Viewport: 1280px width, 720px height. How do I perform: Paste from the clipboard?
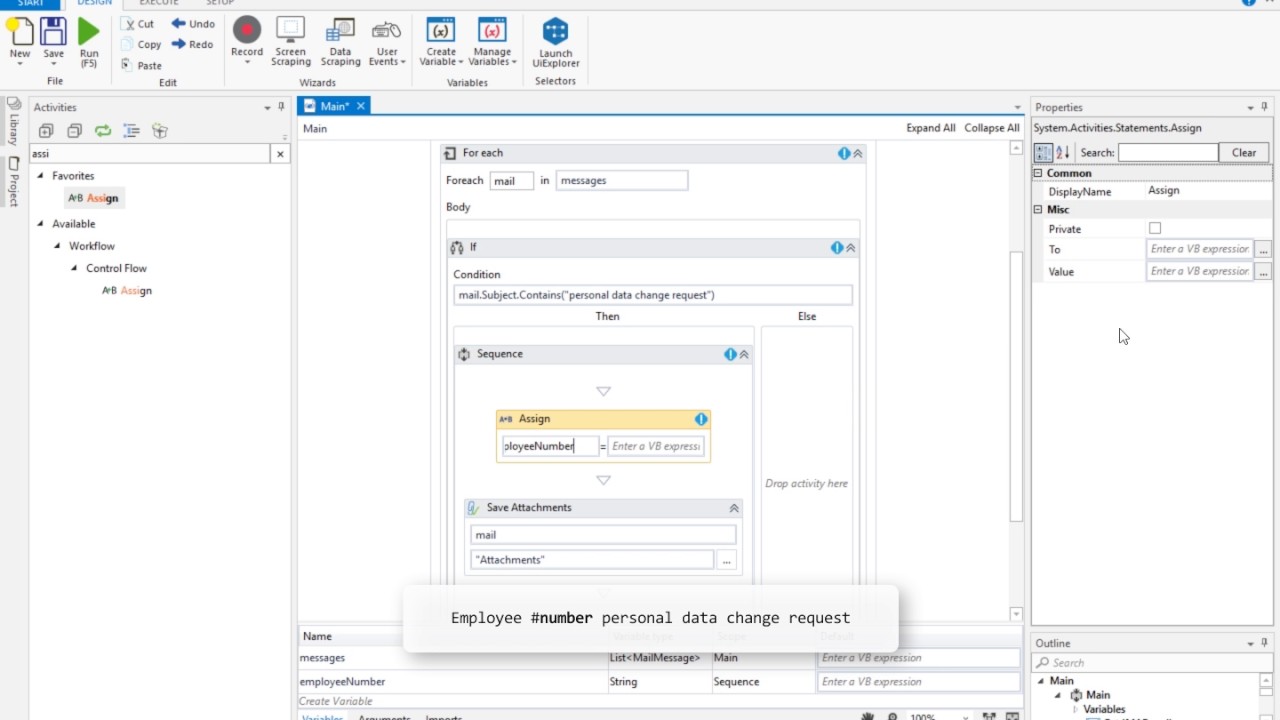[141, 65]
